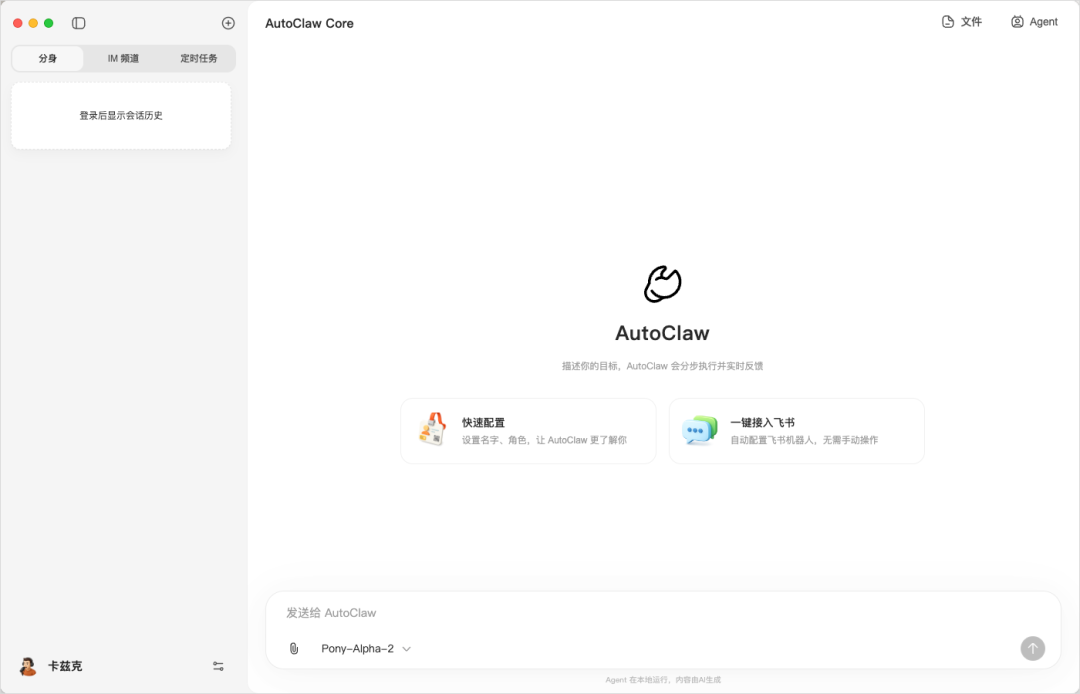The height and width of the screenshot is (694, 1080).
Task: Click the Agent 在本地运行 disclaimer text
Action: pos(663,680)
